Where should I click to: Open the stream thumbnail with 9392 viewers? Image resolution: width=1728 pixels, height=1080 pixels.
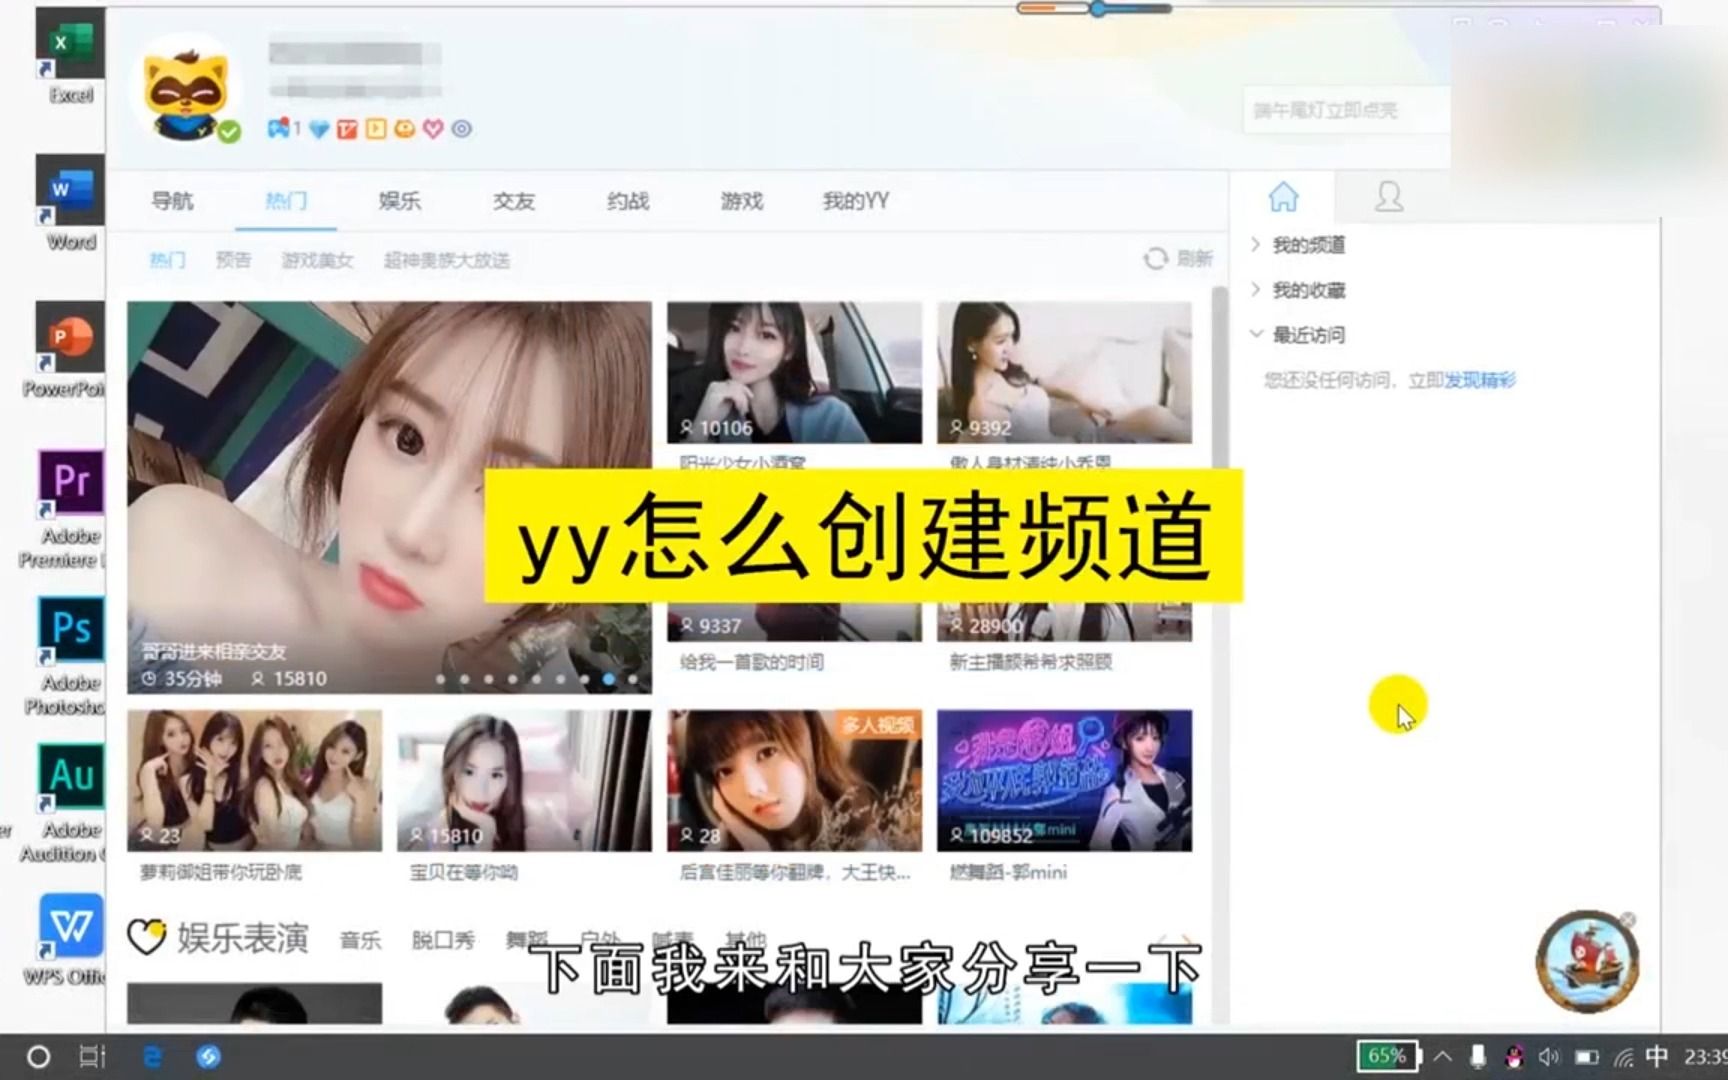click(x=1064, y=372)
